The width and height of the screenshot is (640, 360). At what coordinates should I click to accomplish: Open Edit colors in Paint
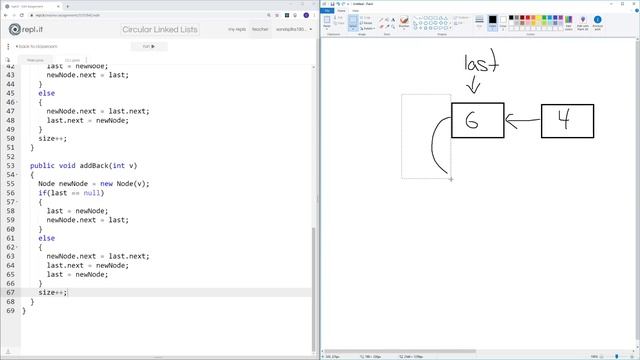point(569,22)
